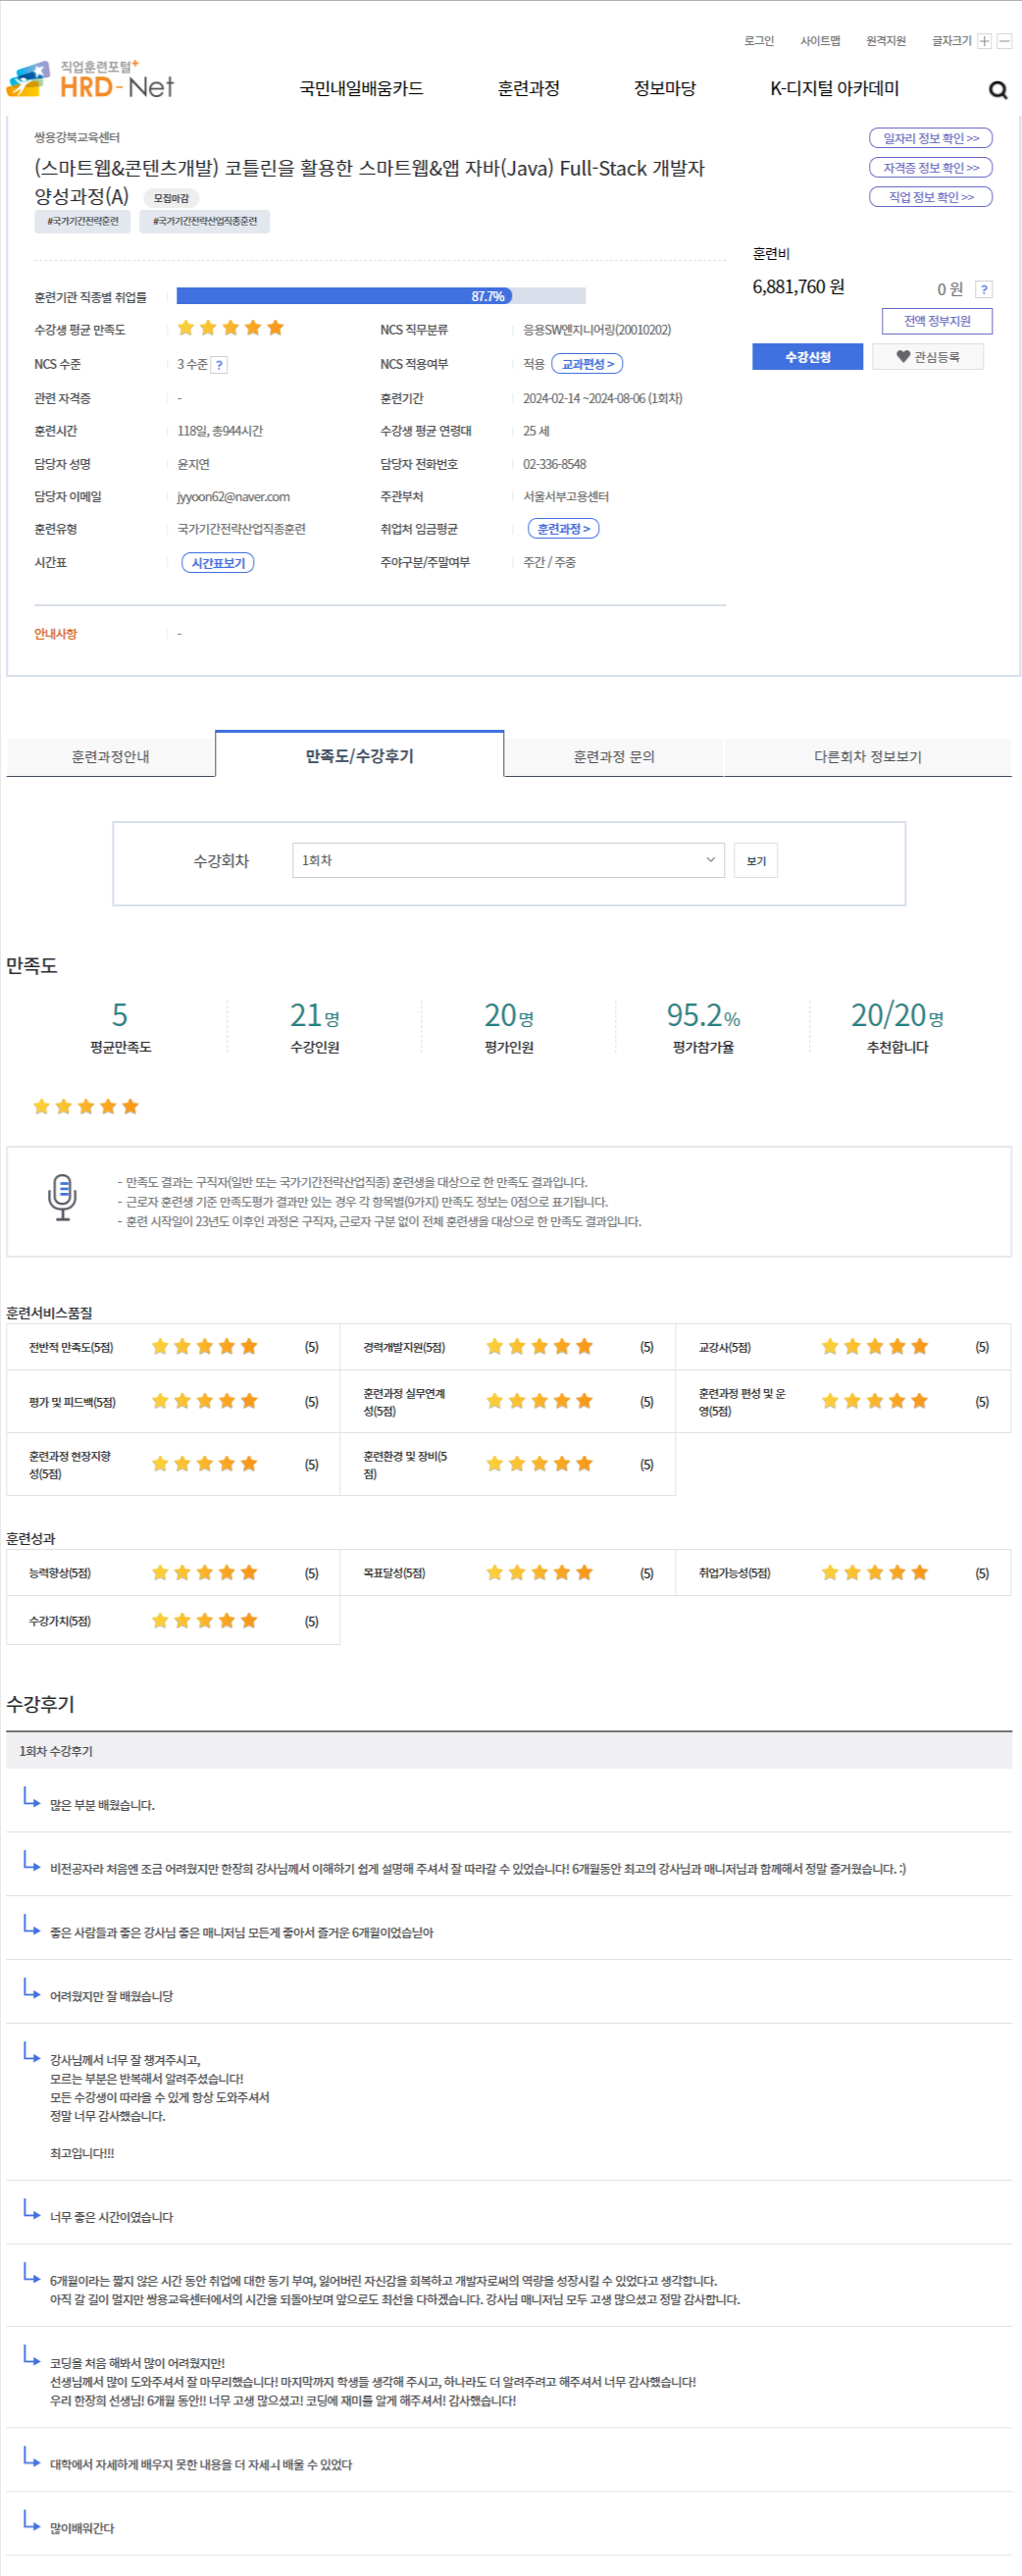Viewport: 1022px width, 2576px height.
Task: Expand the 수강회차 dropdown
Action: [508, 860]
